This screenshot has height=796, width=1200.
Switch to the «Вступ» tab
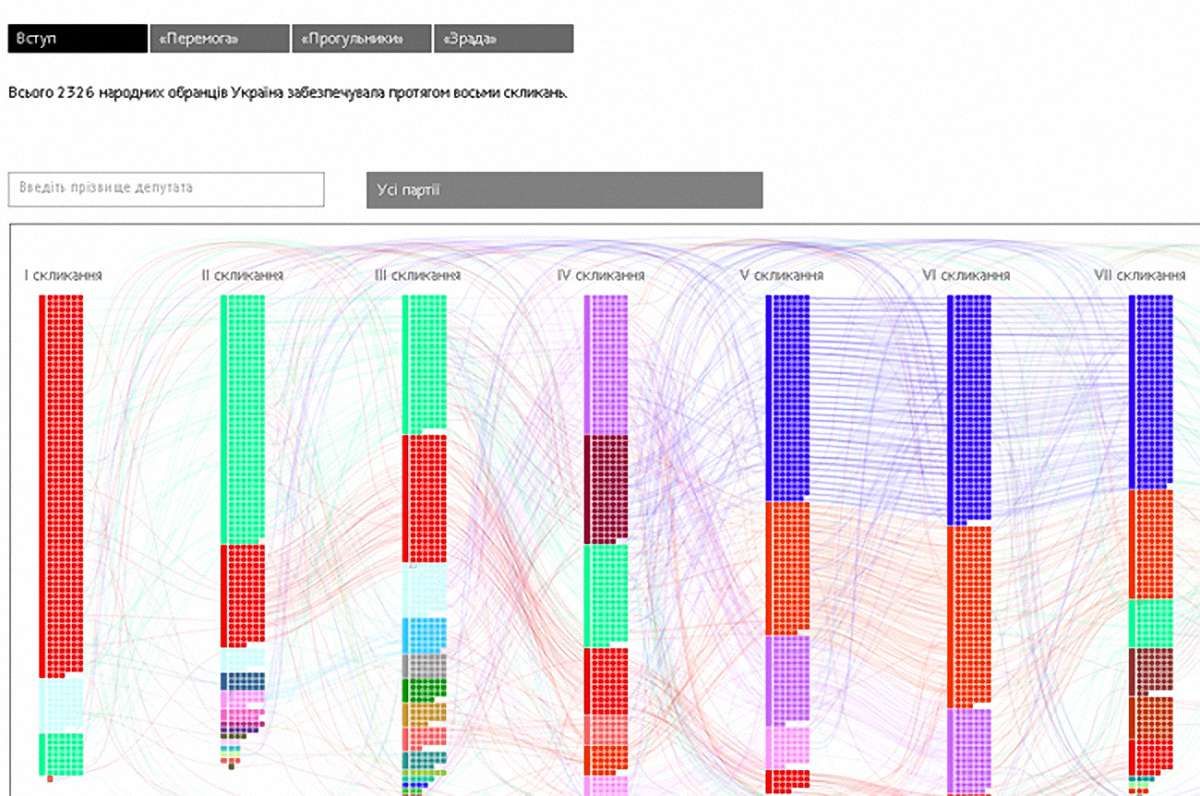pyautogui.click(x=78, y=39)
